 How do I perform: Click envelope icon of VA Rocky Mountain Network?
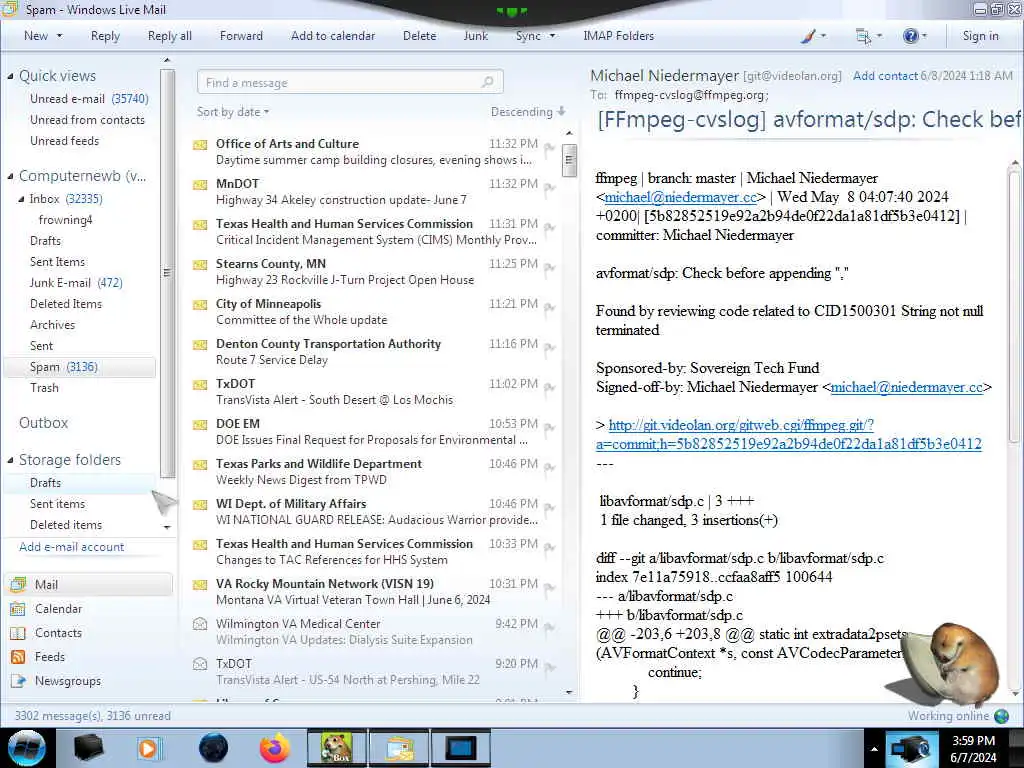click(200, 584)
